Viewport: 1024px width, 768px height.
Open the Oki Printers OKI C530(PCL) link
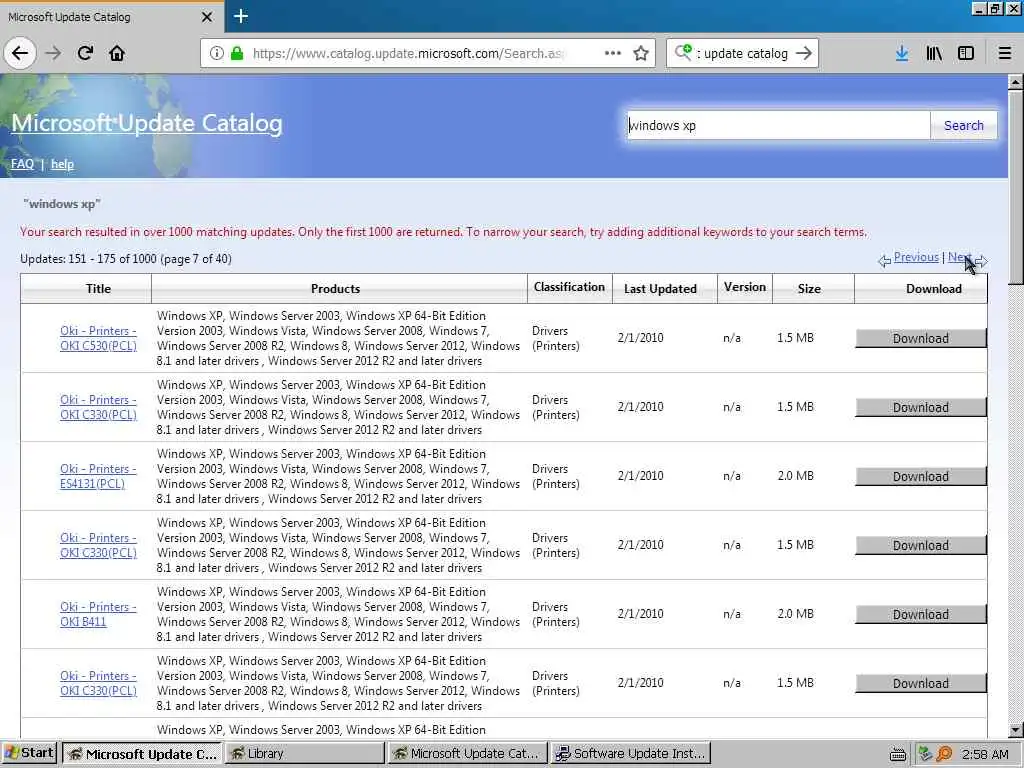tap(99, 338)
